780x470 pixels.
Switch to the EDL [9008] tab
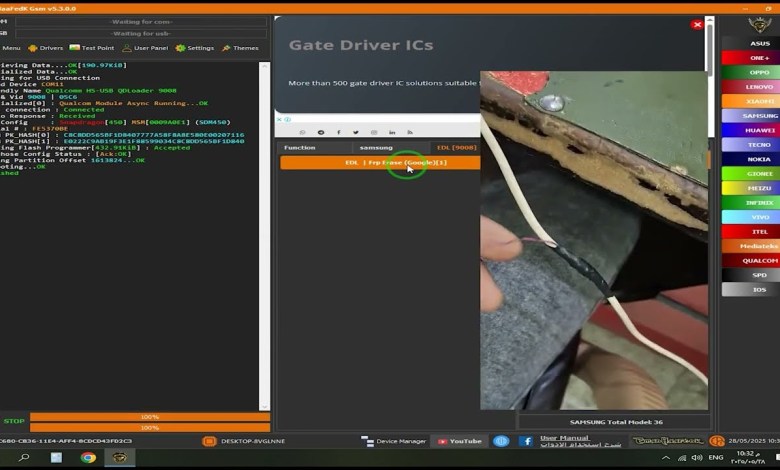click(x=456, y=147)
